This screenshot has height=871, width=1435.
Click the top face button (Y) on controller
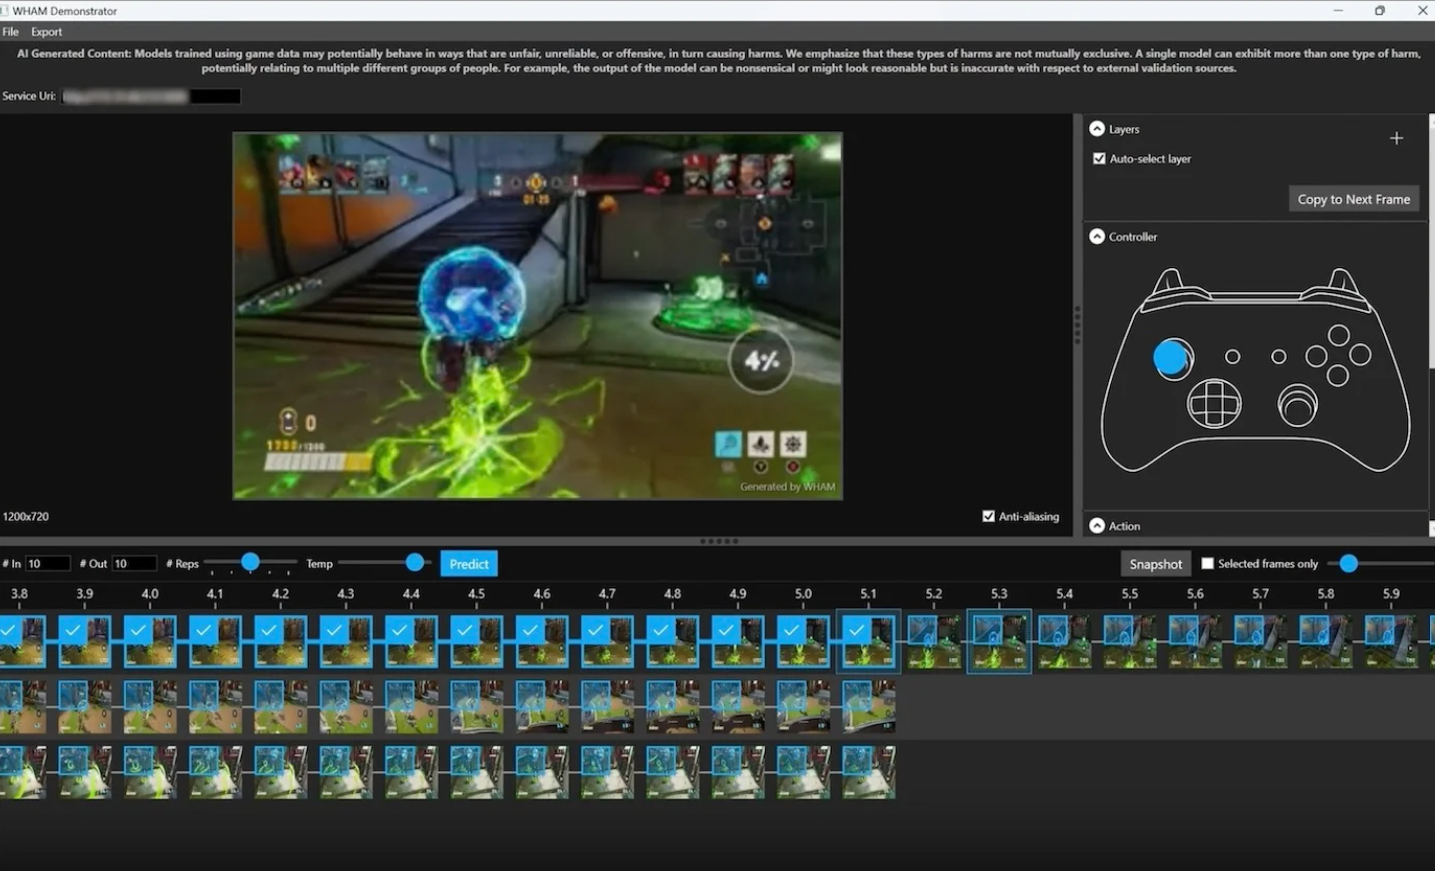click(x=1339, y=335)
